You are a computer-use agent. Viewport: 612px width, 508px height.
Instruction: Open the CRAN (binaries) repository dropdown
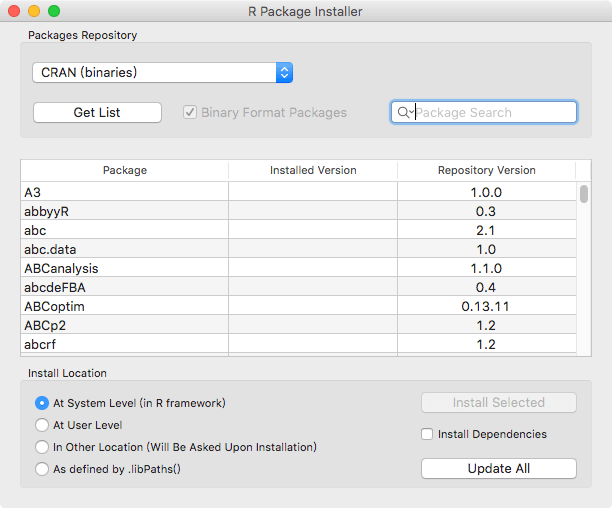tap(162, 73)
